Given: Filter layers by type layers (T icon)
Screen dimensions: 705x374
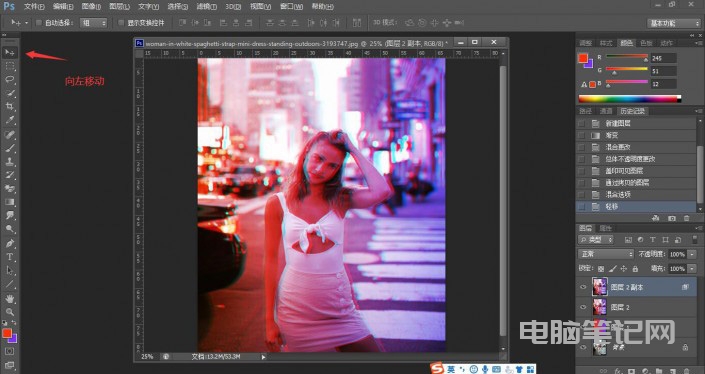Looking at the screenshot, I should pyautogui.click(x=653, y=240).
